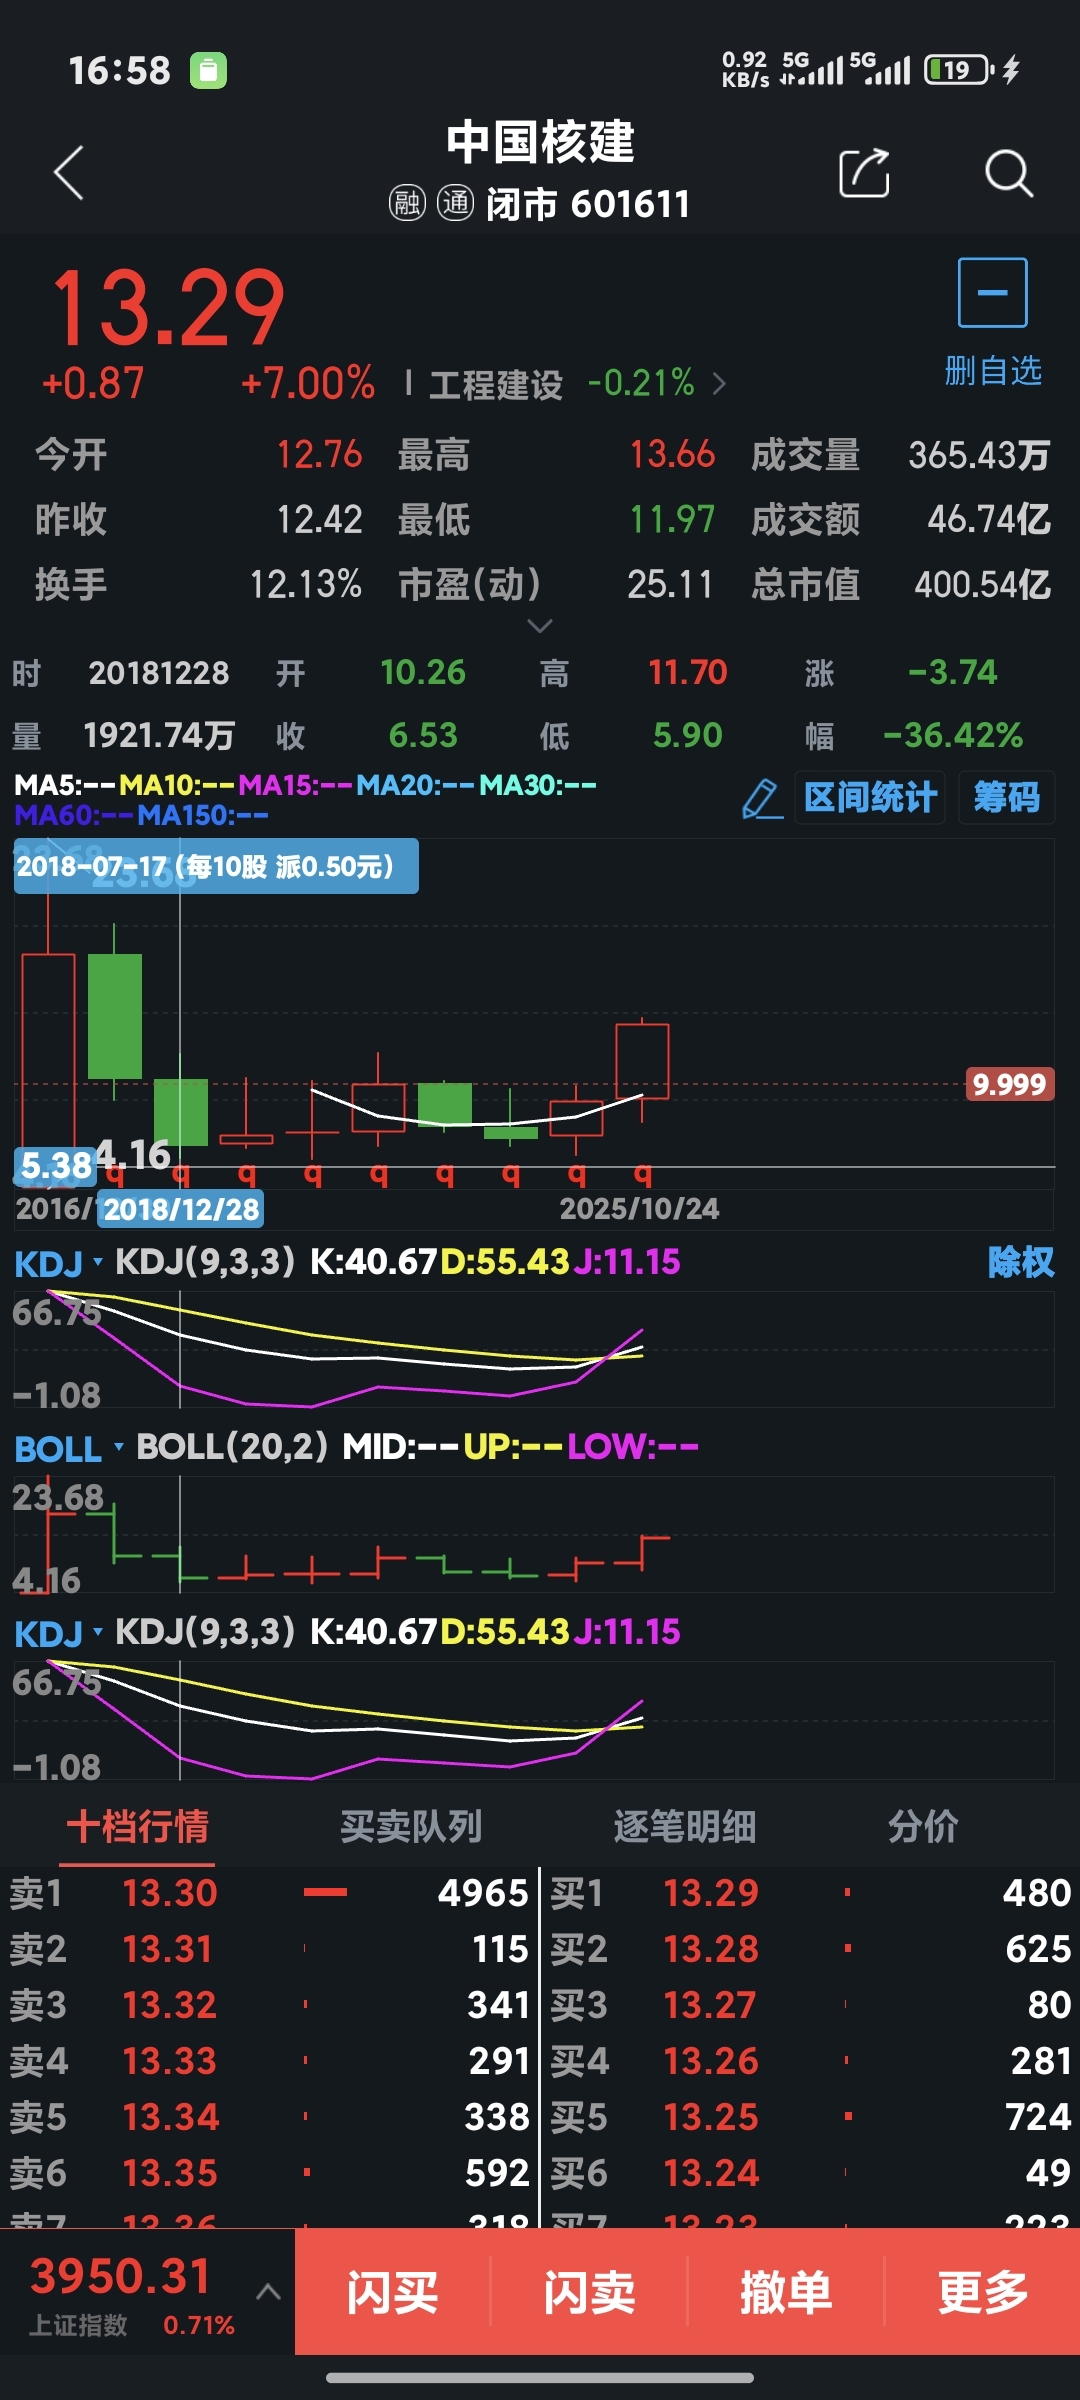This screenshot has height=2400, width=1080.
Task: Tap the last red candlestick on chart
Action: click(x=642, y=1061)
